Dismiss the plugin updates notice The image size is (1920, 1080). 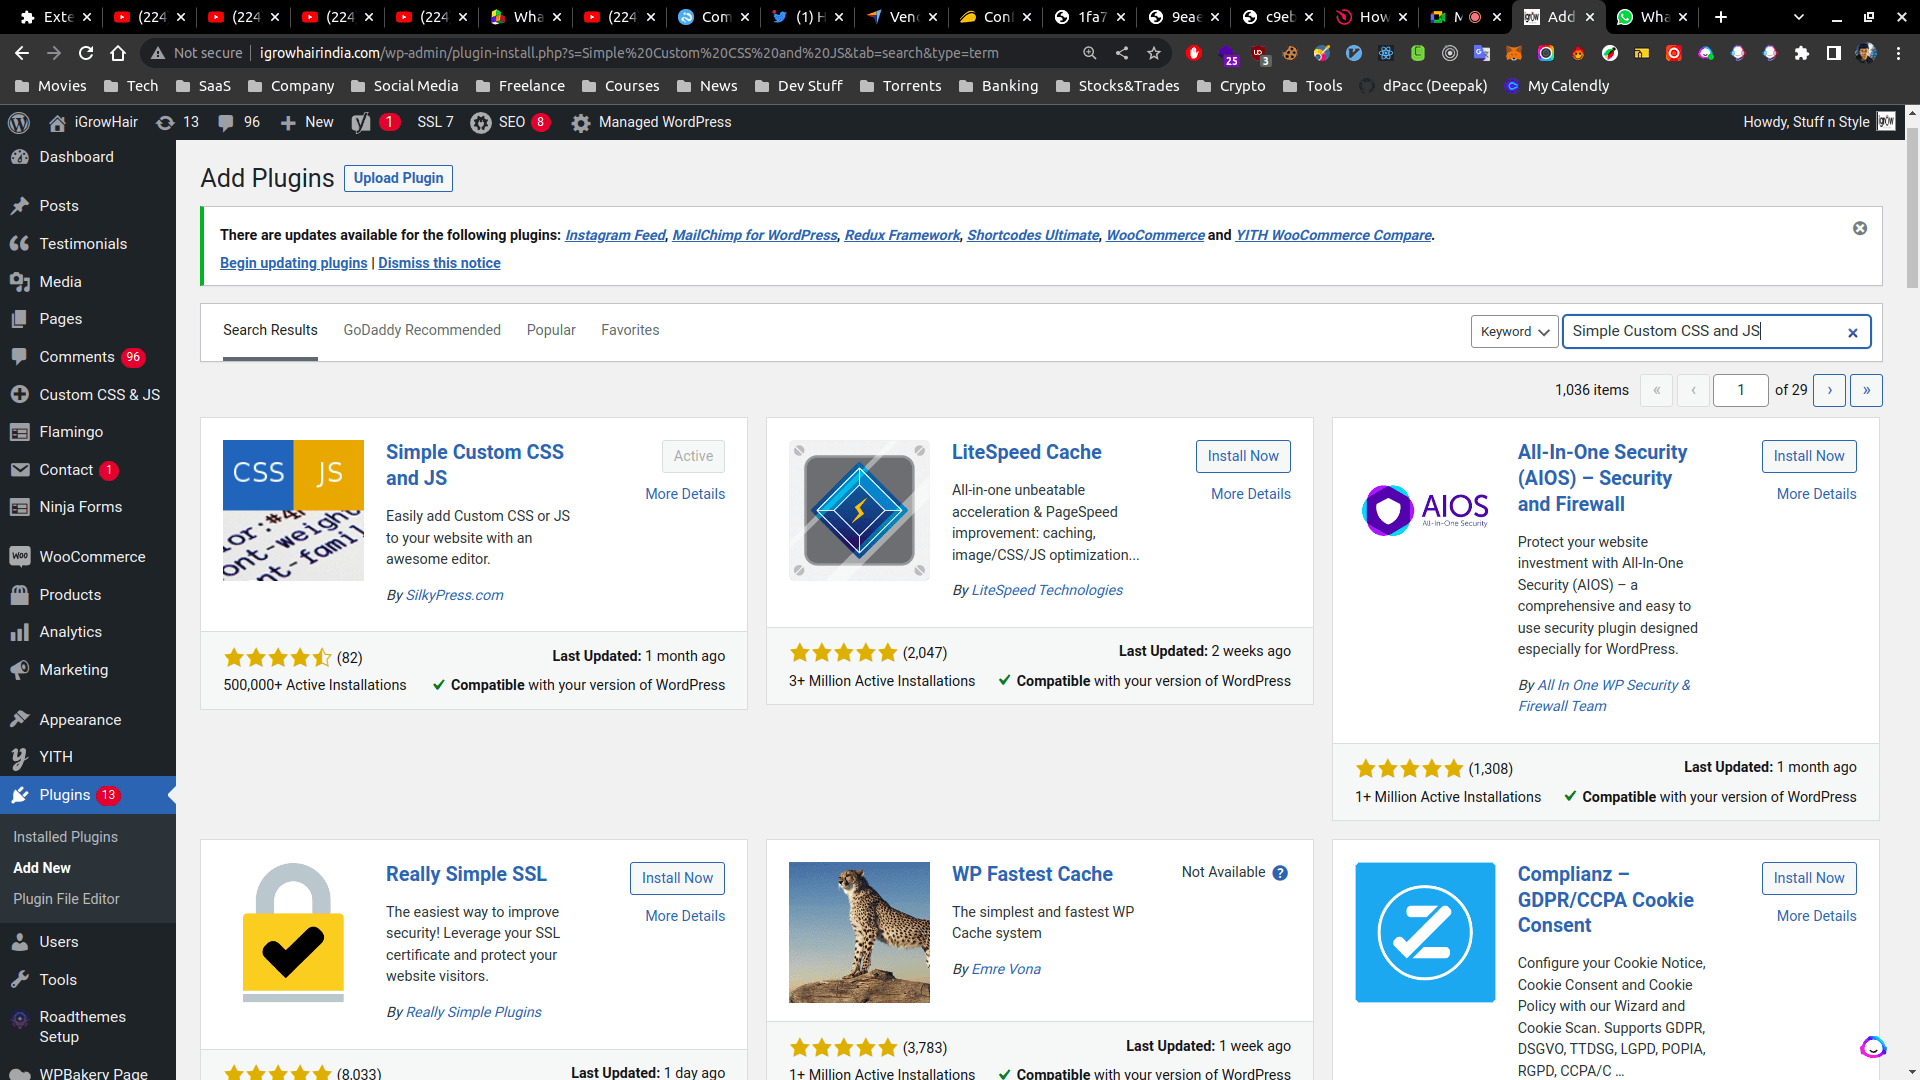coord(1859,229)
